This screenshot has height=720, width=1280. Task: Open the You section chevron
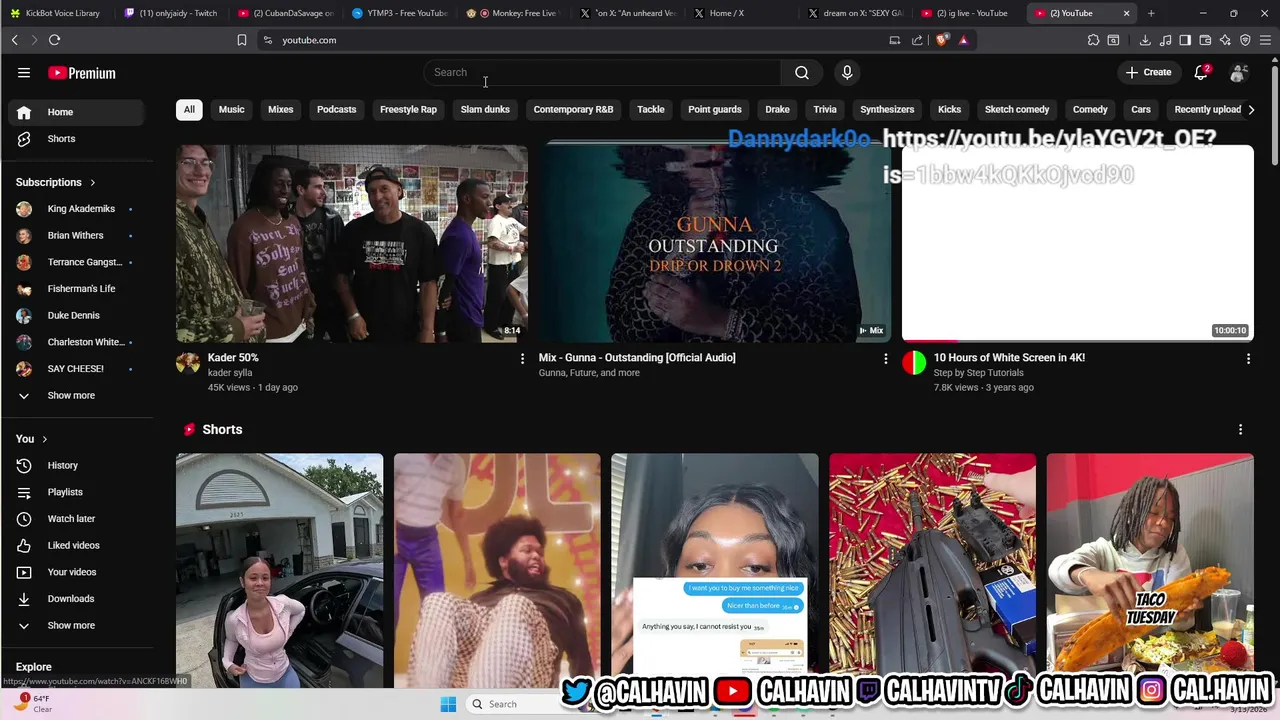point(44,439)
